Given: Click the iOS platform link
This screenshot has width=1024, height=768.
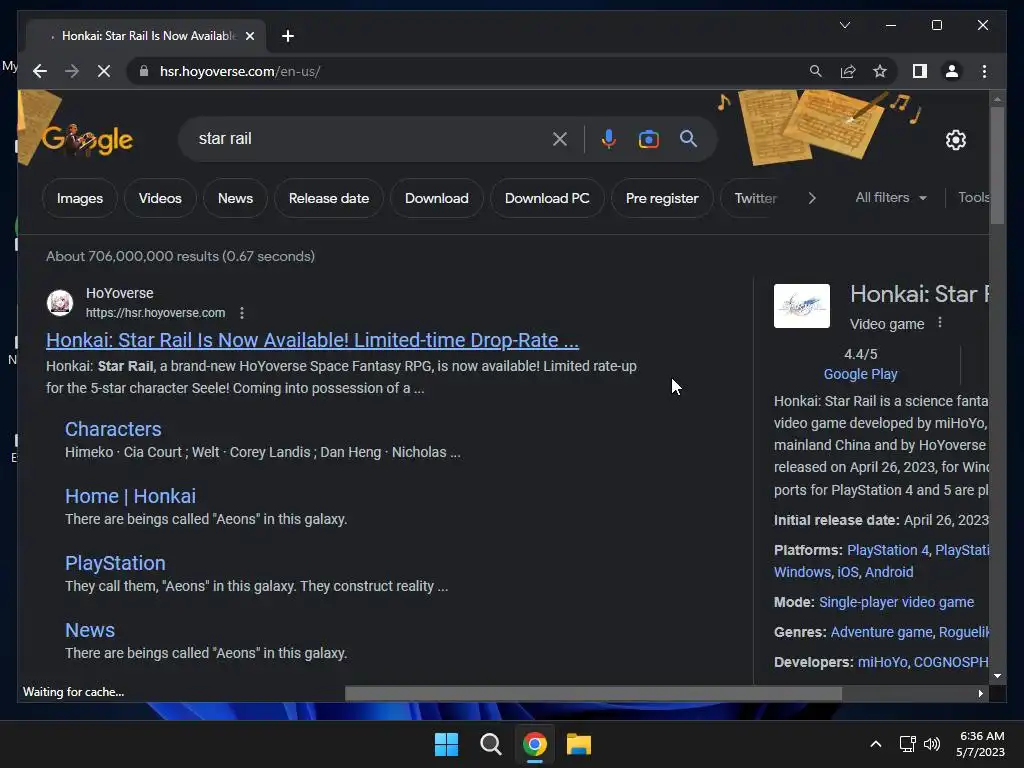Looking at the screenshot, I should click(848, 572).
